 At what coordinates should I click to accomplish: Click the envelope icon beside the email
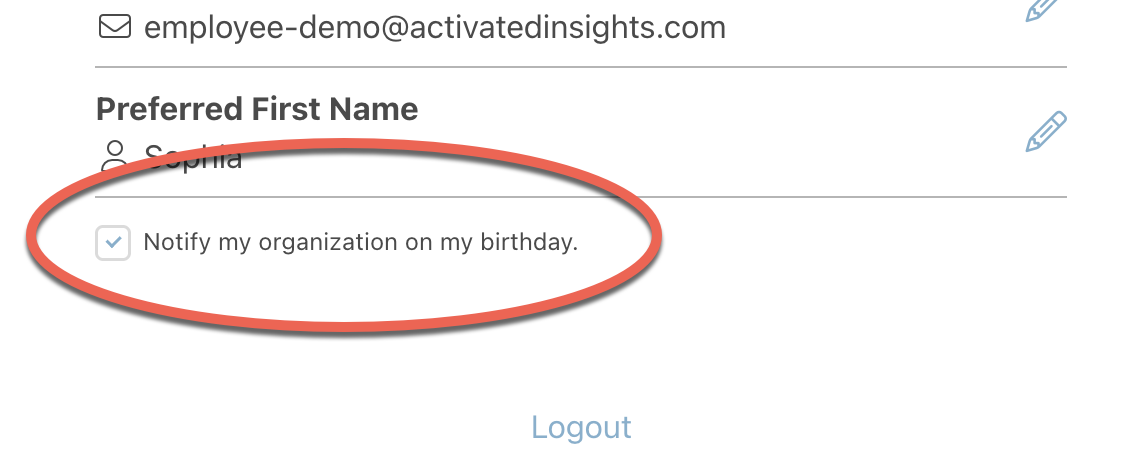[114, 27]
